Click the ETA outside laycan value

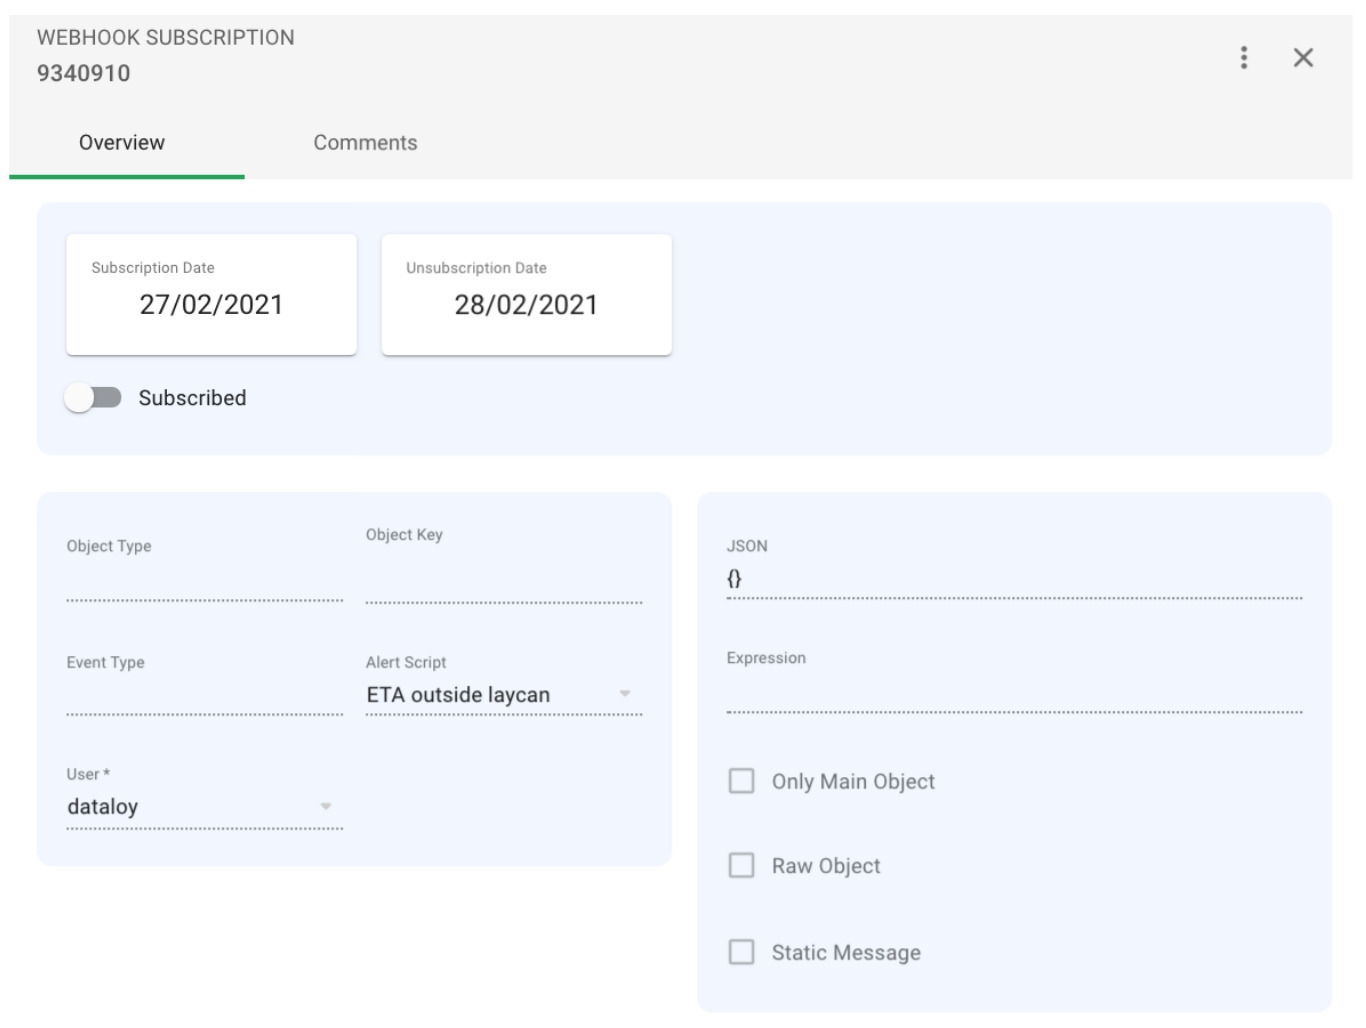(458, 695)
